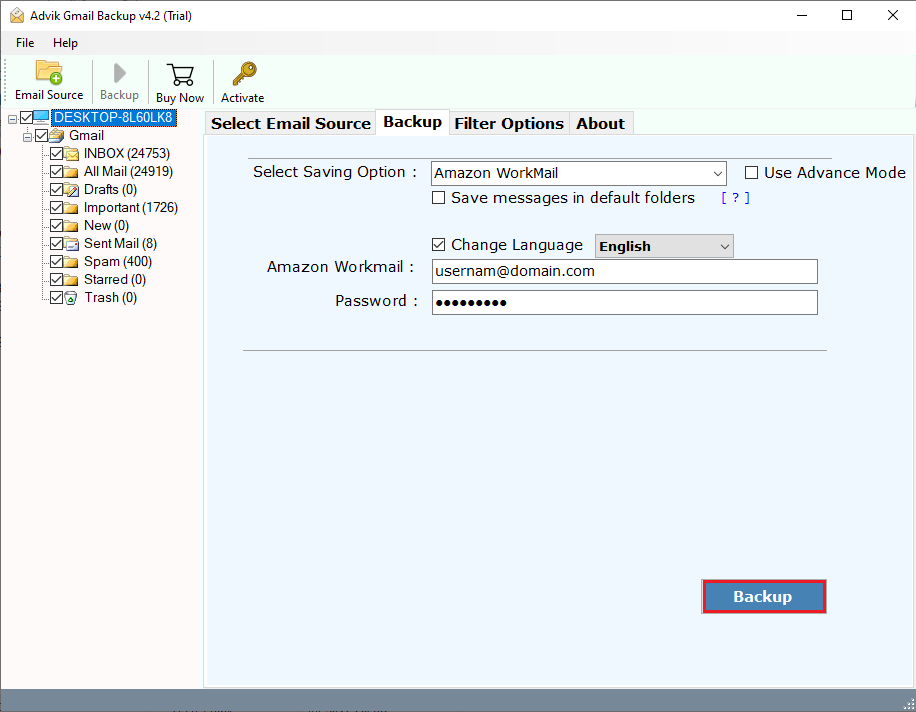Uncheck the Important (1726) checkbox
This screenshot has height=712, width=916.
(x=57, y=208)
